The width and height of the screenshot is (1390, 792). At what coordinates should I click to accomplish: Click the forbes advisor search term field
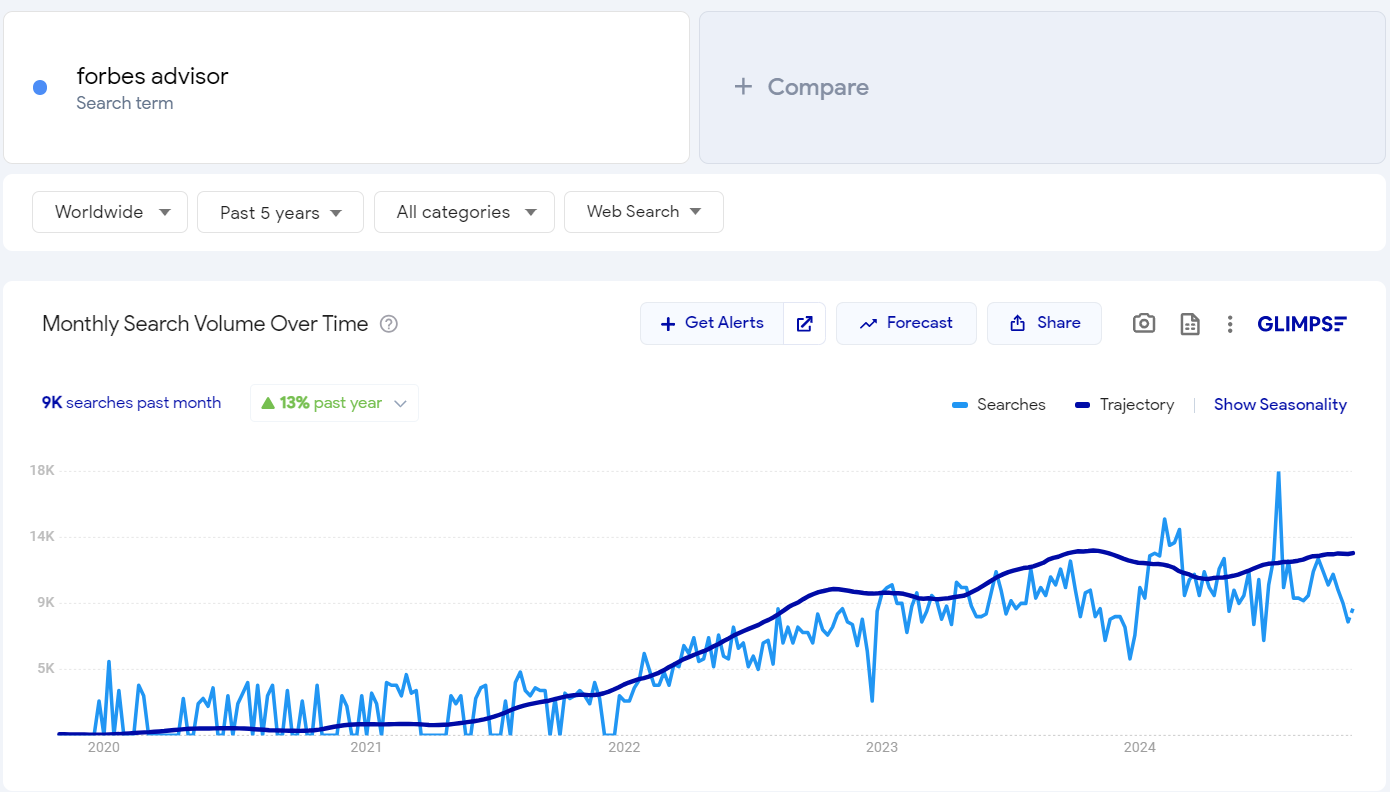click(346, 87)
